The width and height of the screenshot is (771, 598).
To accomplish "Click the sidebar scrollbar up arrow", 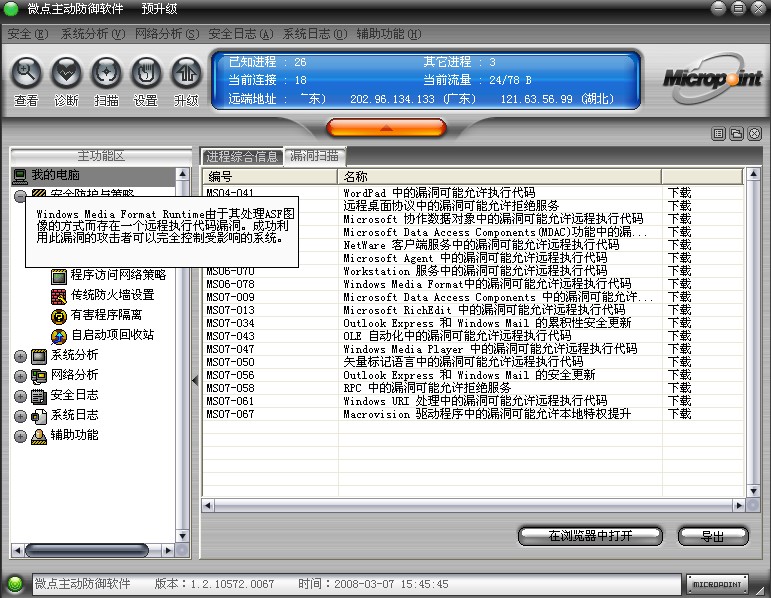I will pyautogui.click(x=182, y=174).
